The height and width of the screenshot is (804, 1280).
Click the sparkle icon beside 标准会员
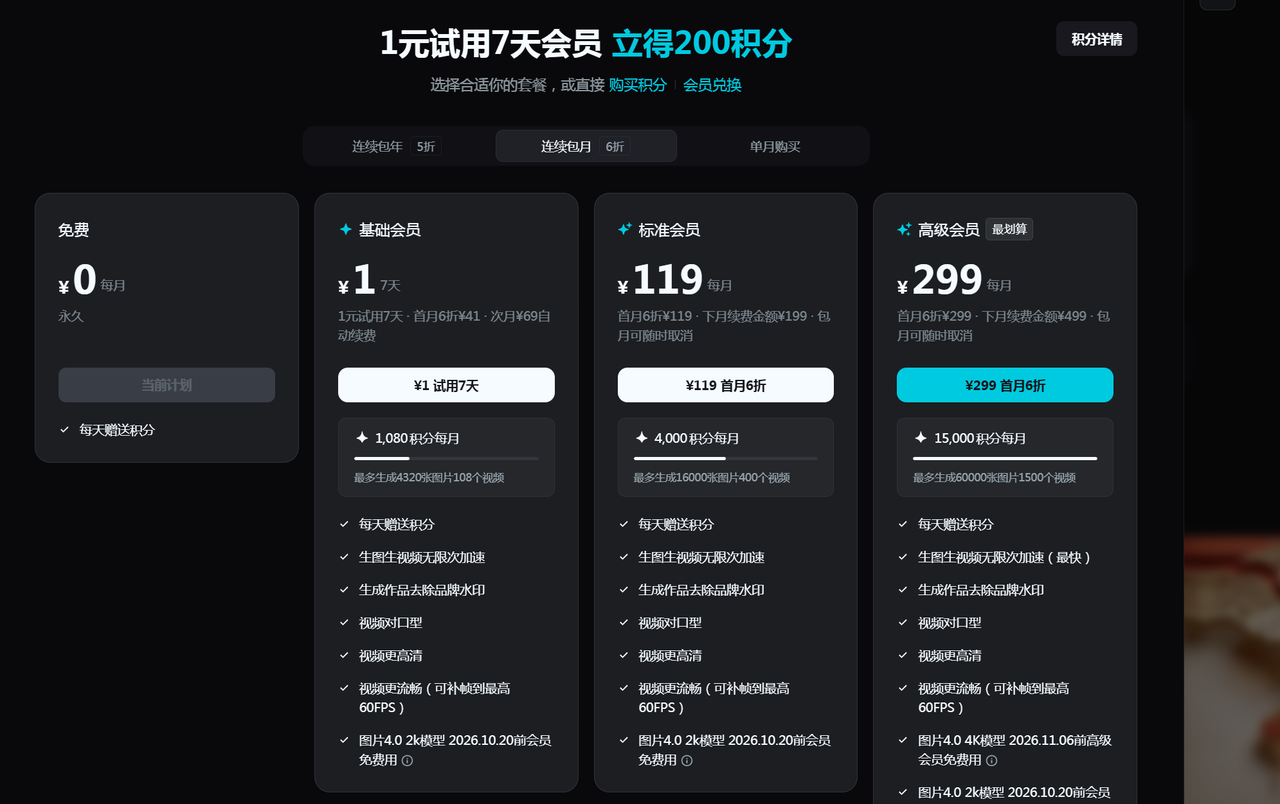tap(624, 230)
